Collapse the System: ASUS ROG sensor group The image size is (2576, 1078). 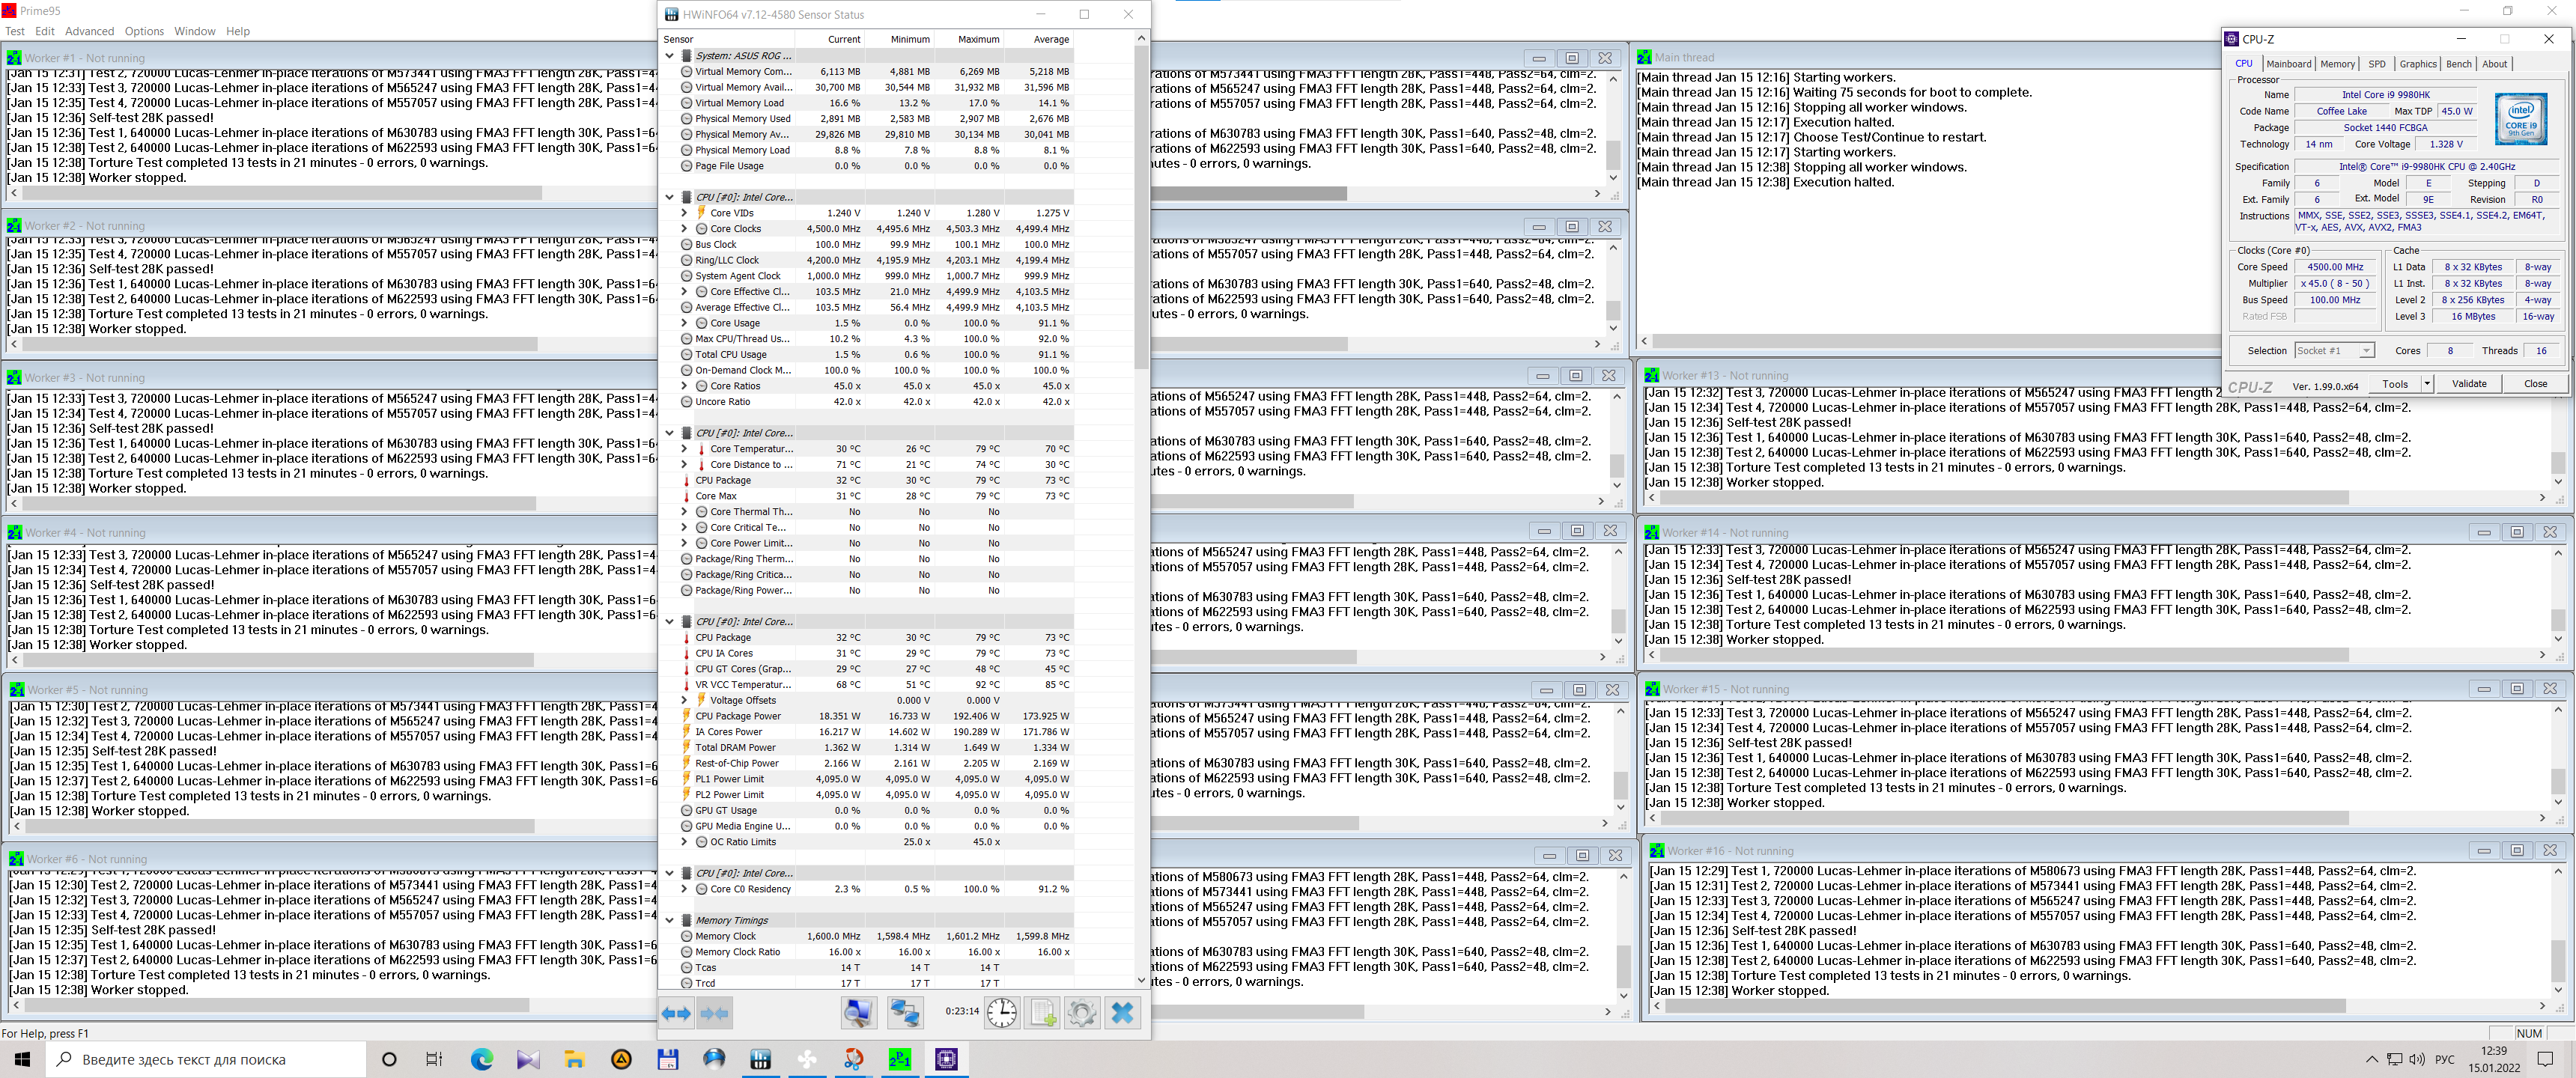(669, 56)
